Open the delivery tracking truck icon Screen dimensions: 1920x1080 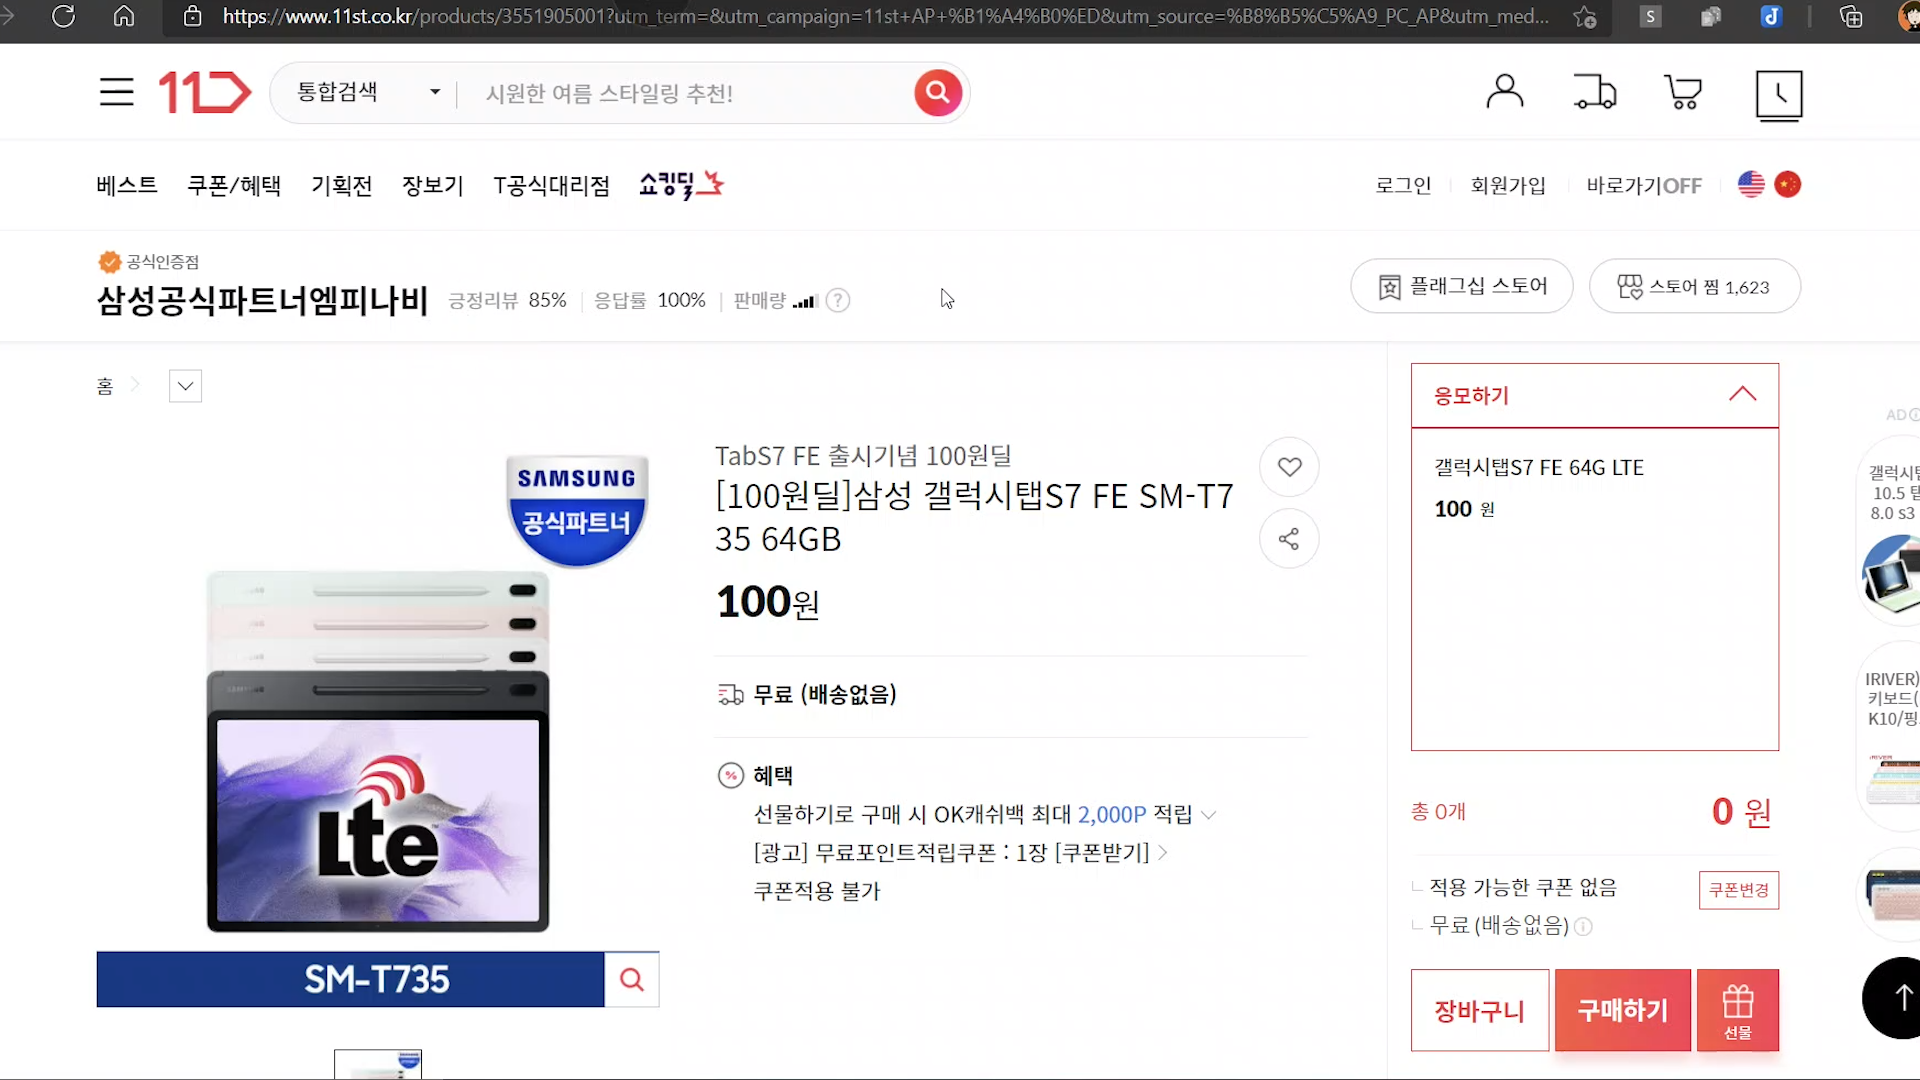1594,92
